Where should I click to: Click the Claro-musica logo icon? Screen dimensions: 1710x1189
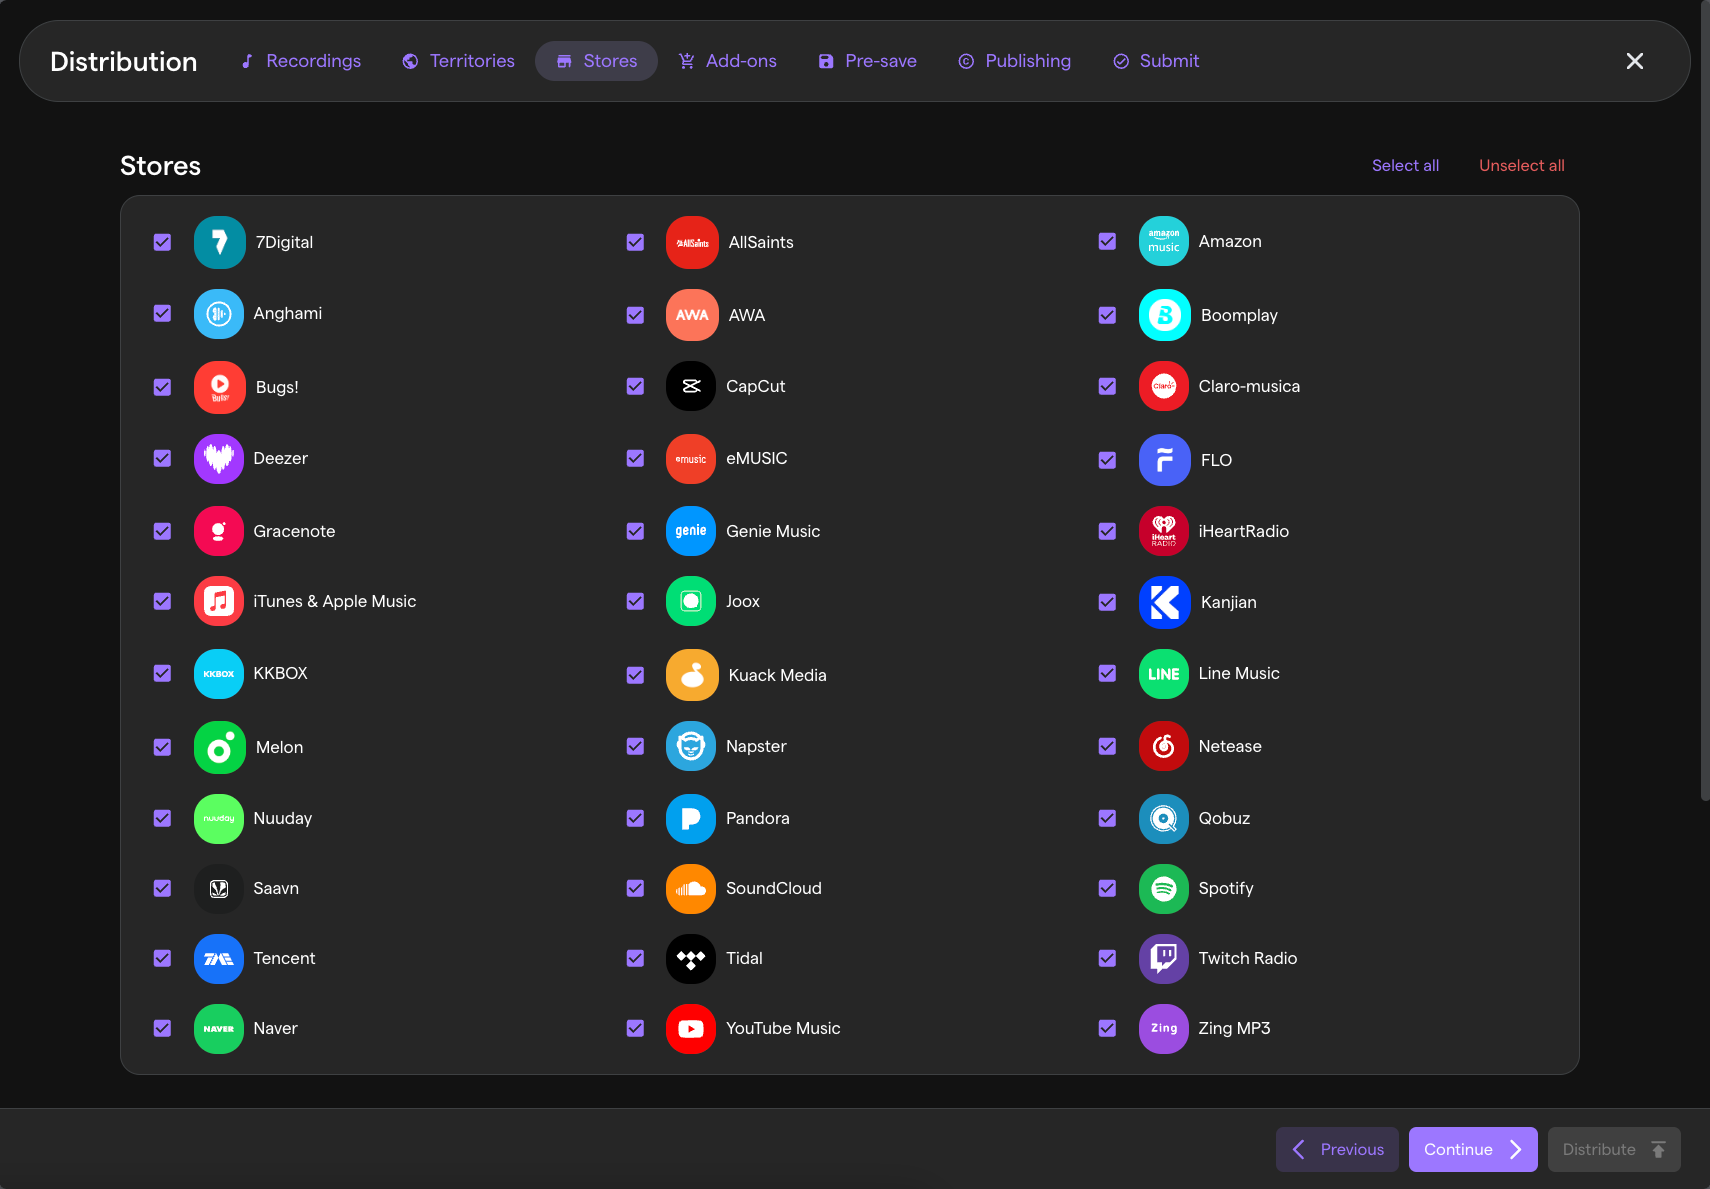[x=1164, y=386]
